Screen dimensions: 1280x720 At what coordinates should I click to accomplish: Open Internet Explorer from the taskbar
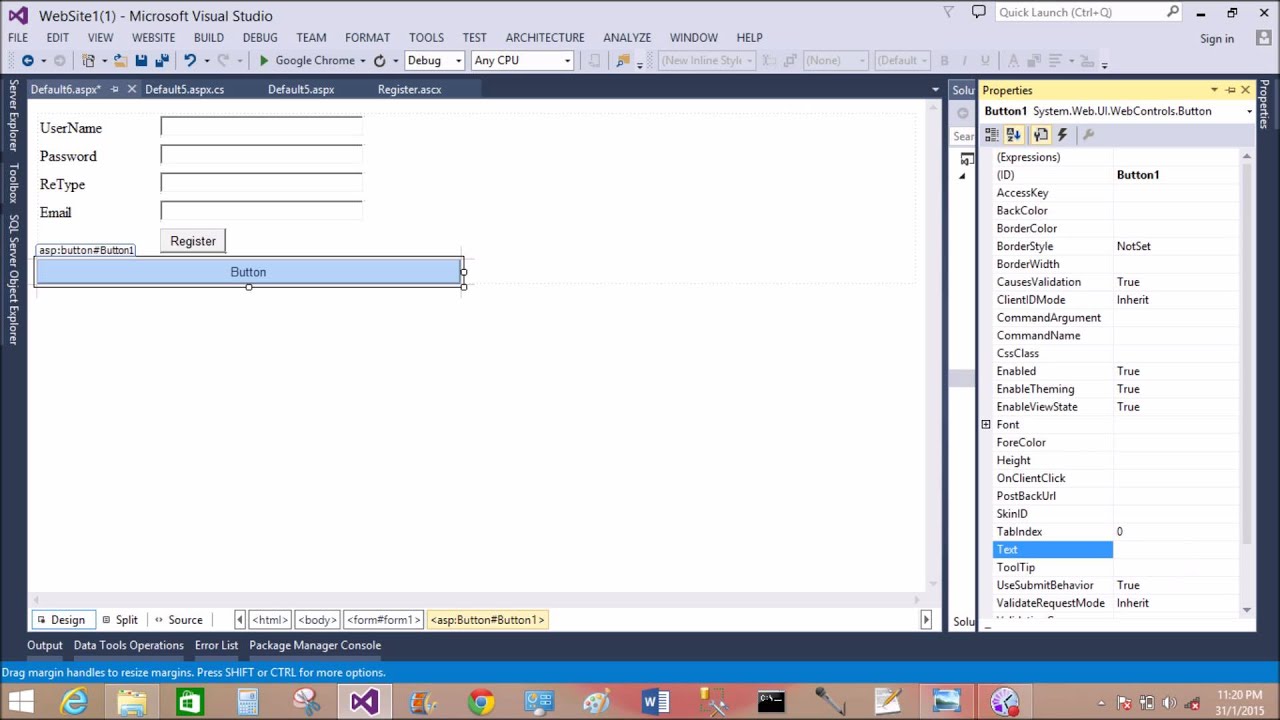click(75, 702)
